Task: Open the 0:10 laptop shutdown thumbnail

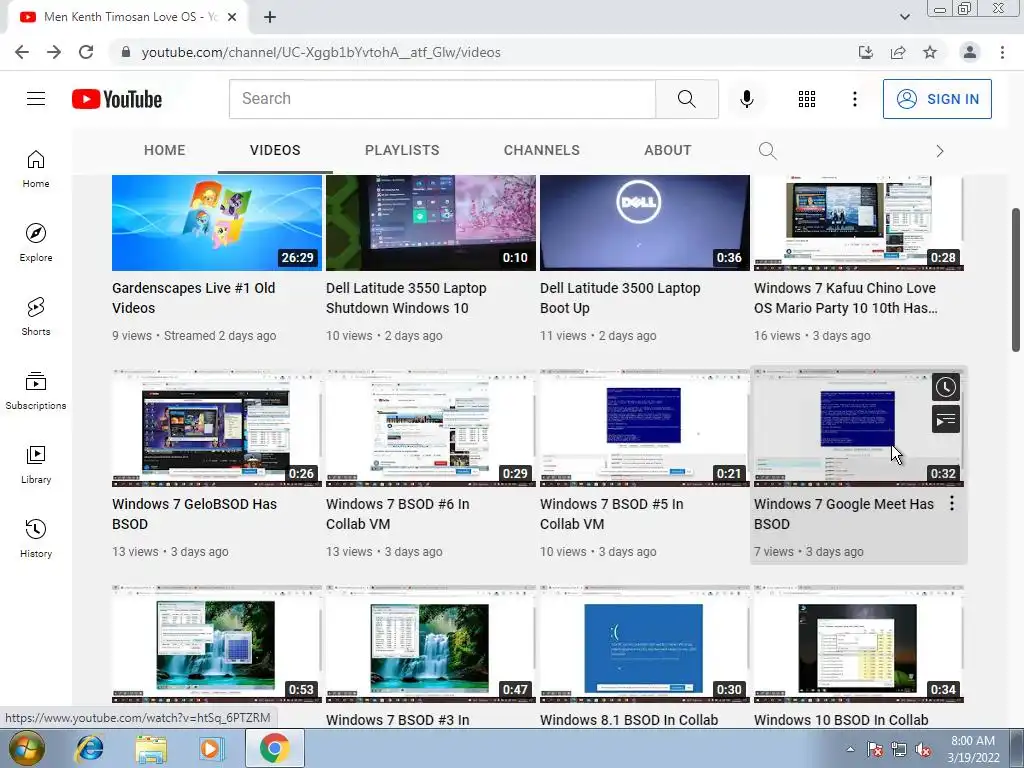Action: [430, 223]
